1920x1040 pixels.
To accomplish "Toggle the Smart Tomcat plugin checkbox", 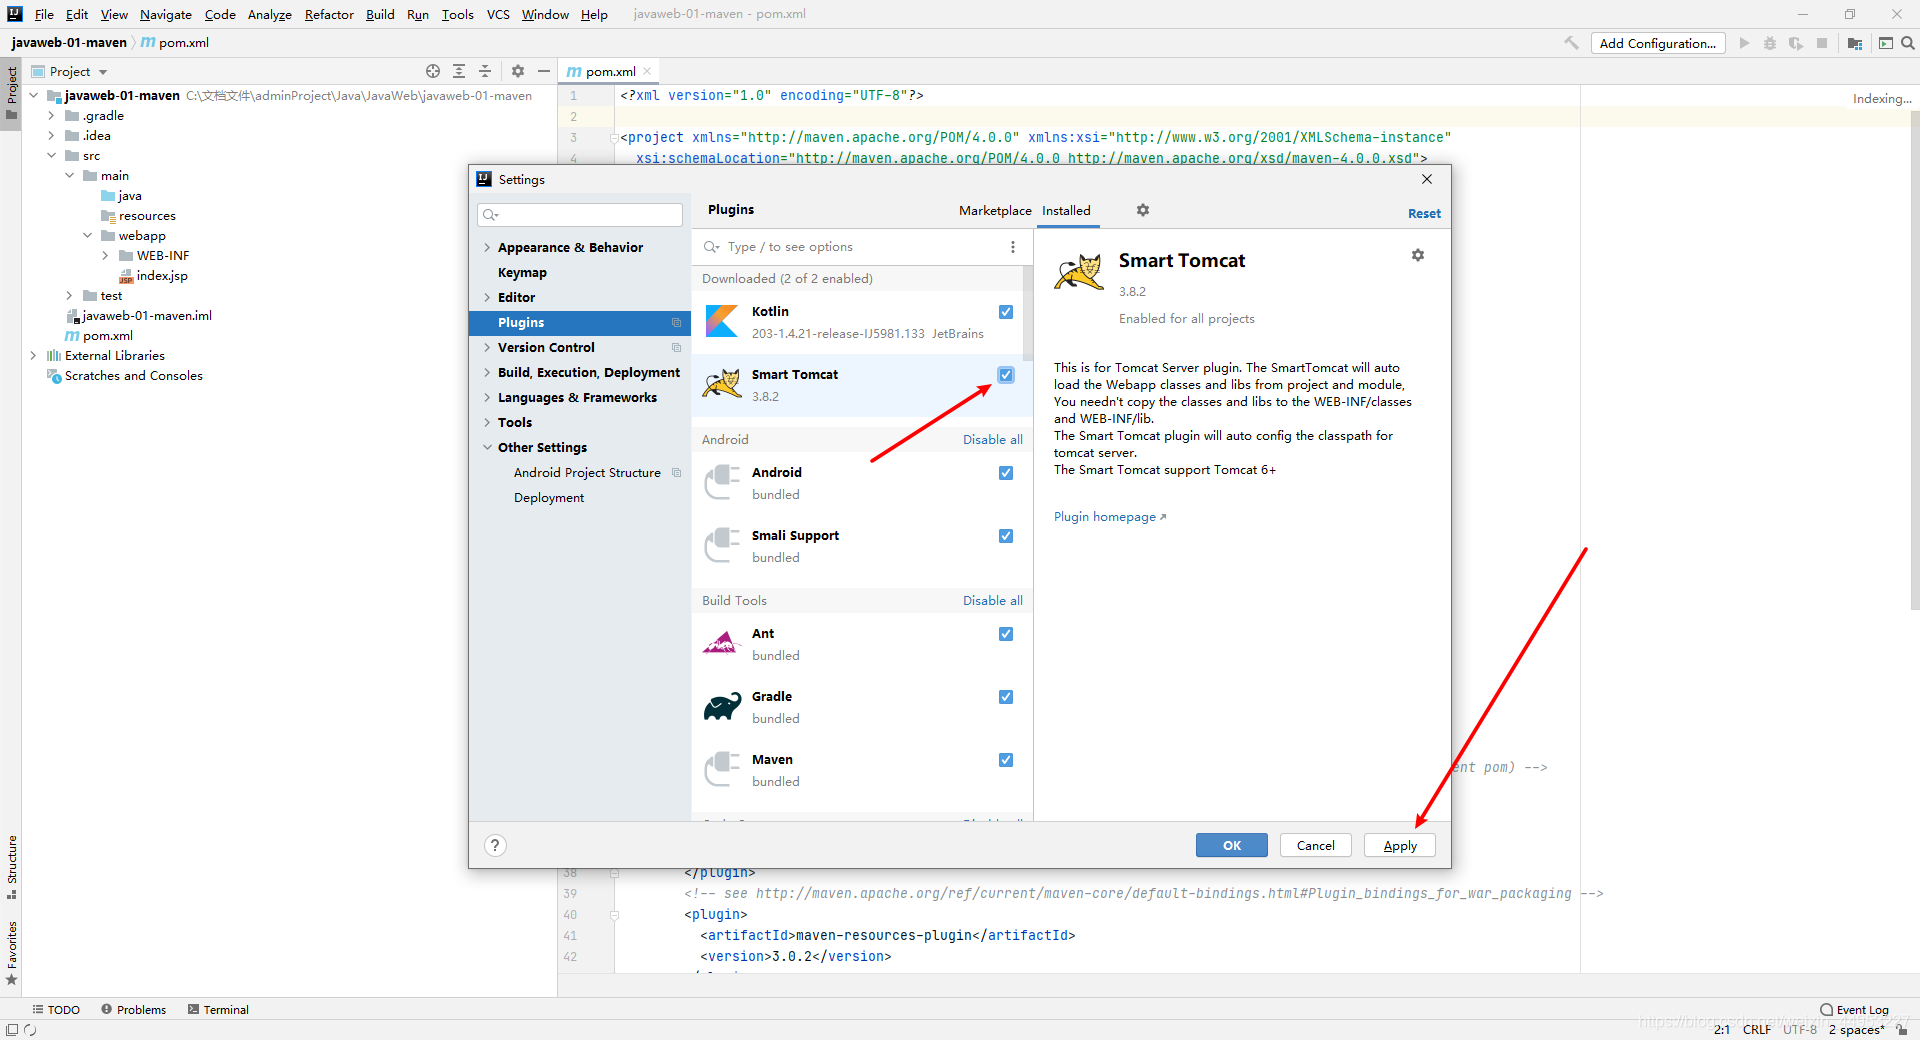I will click(1006, 375).
